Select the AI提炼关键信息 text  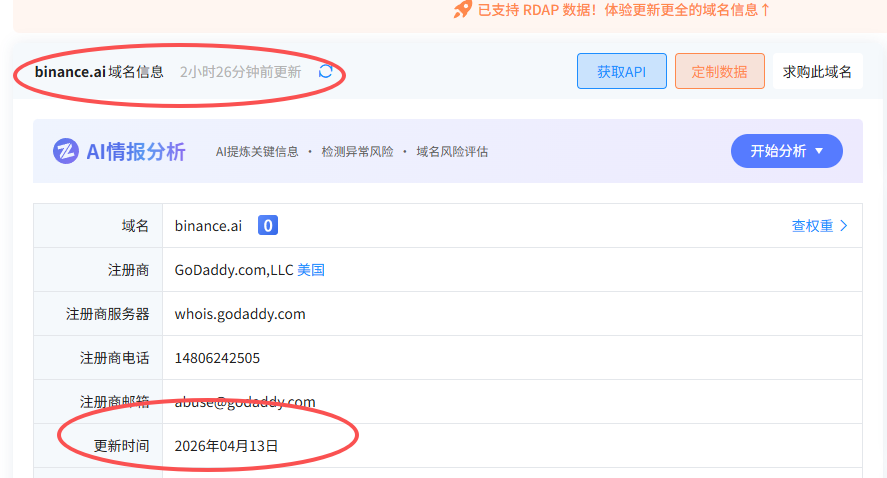(257, 152)
